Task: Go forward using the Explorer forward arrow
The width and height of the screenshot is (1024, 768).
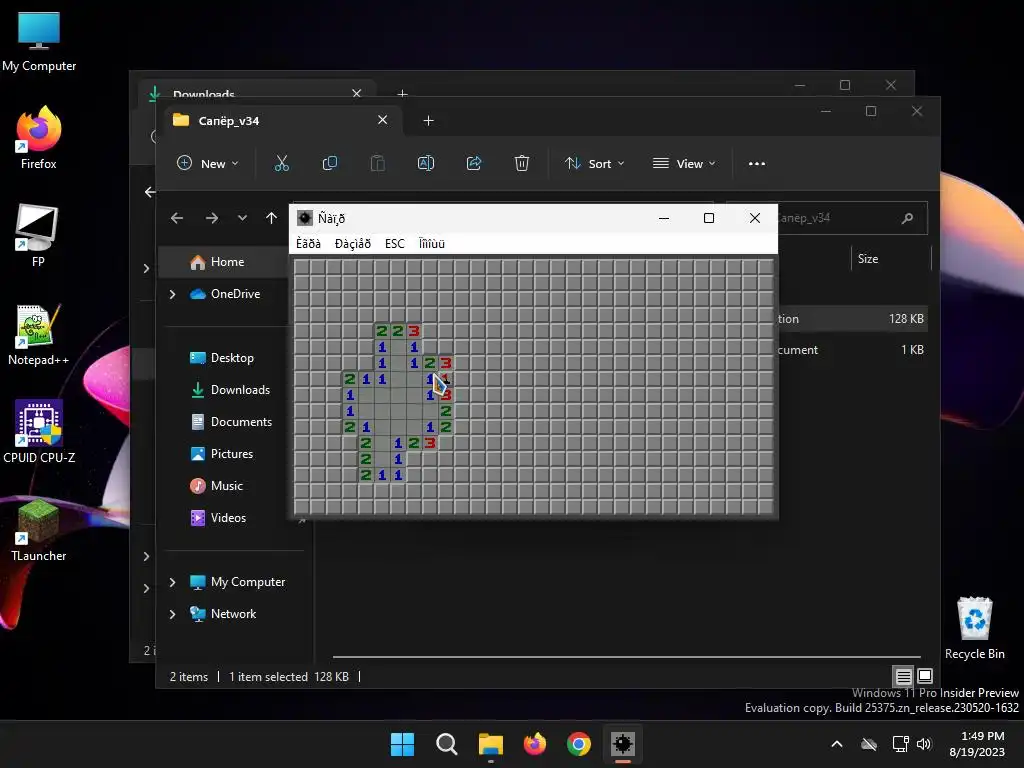Action: click(x=212, y=218)
